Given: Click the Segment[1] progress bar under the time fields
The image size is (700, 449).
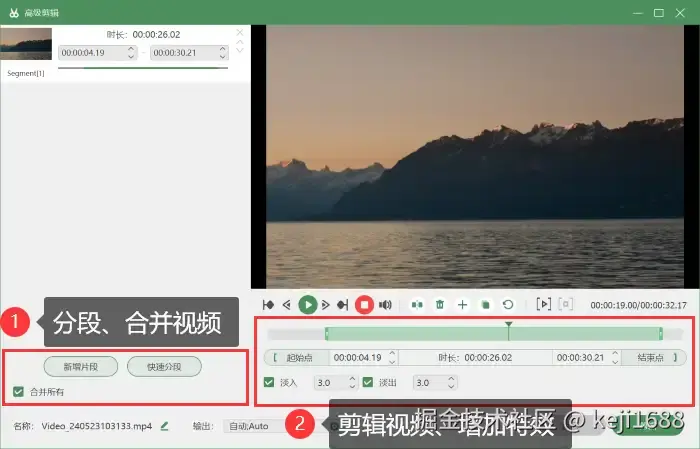Looking at the screenshot, I should 143,68.
